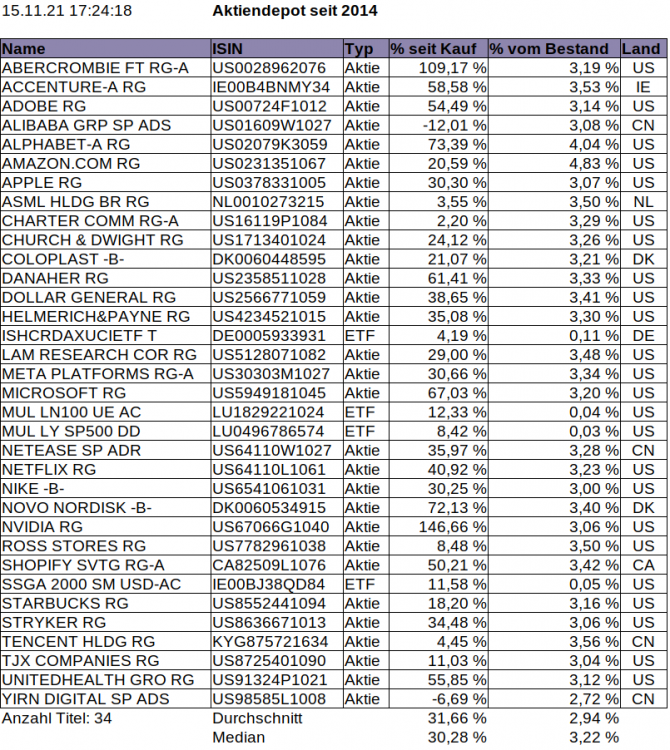This screenshot has width=670, height=750.
Task: Select NETEASE SP ADR name cell
Action: [x=105, y=451]
